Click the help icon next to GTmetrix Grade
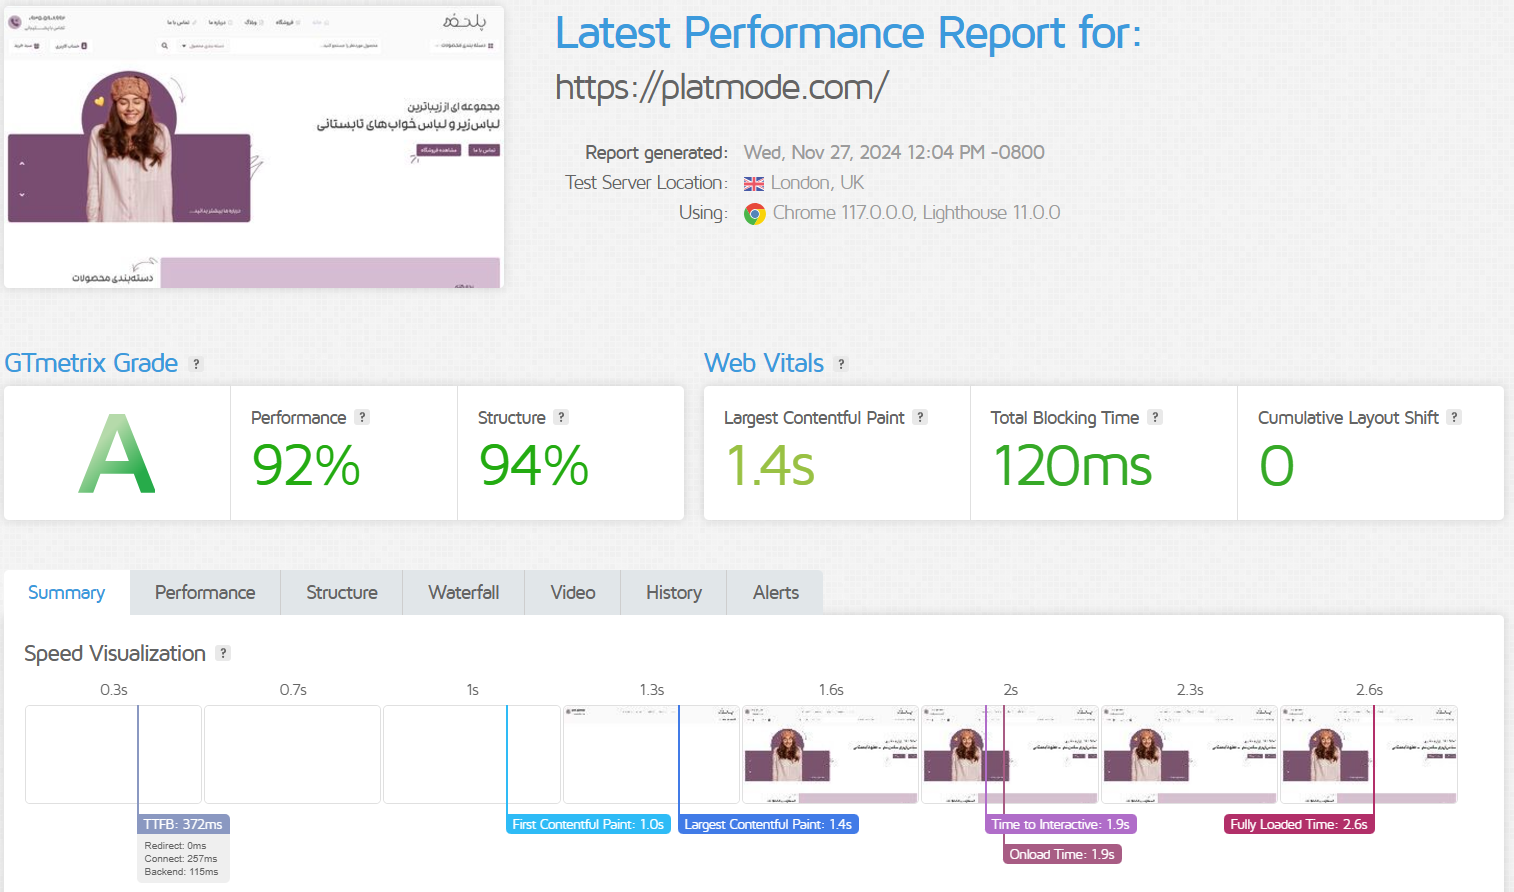 click(196, 364)
